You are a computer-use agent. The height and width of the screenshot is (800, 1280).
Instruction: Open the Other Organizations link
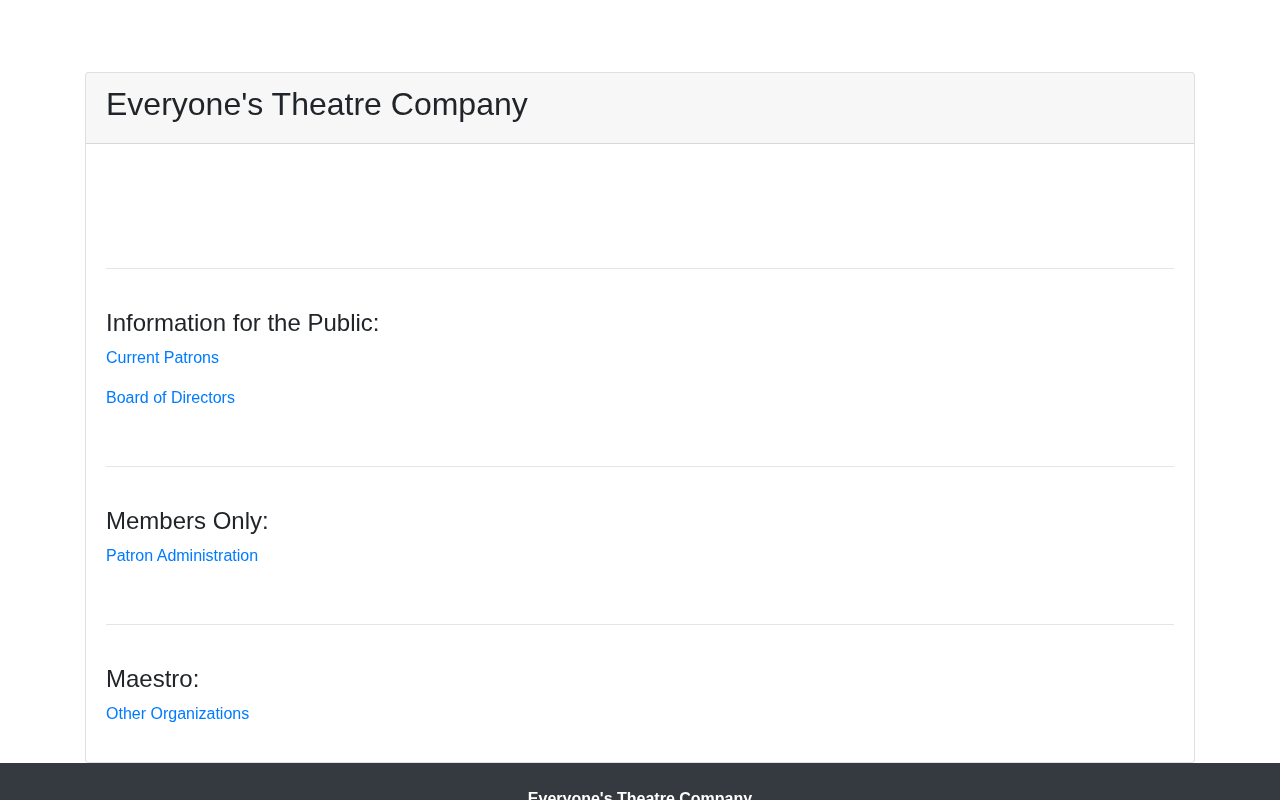tap(177, 714)
